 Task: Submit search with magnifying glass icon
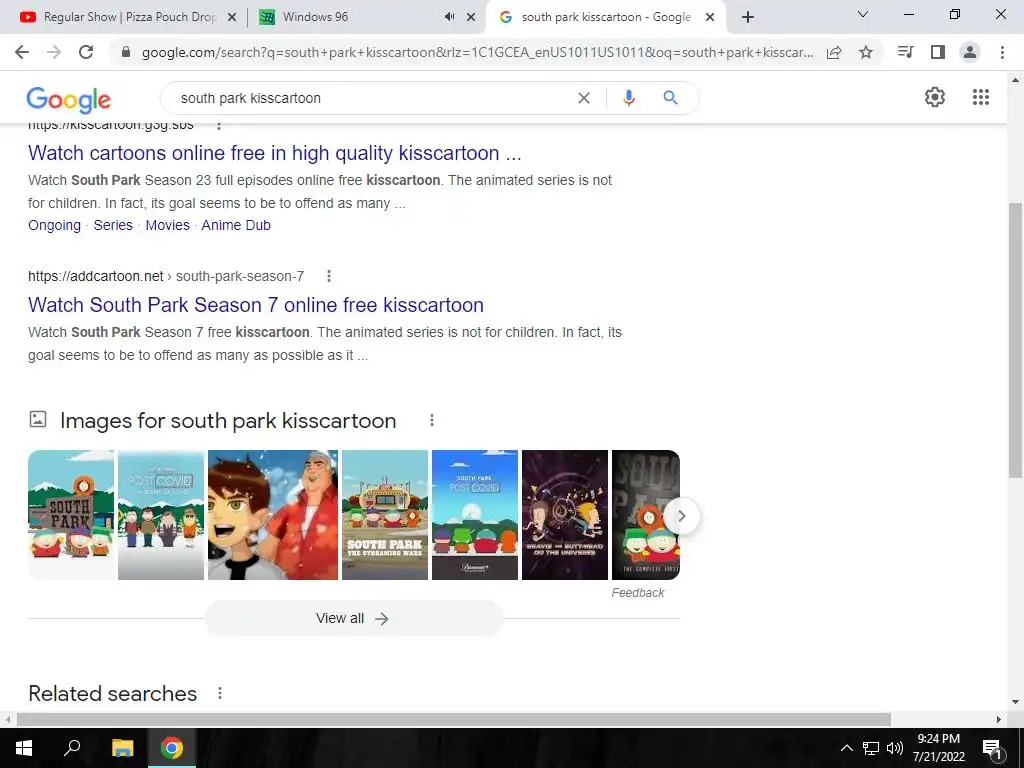click(670, 98)
